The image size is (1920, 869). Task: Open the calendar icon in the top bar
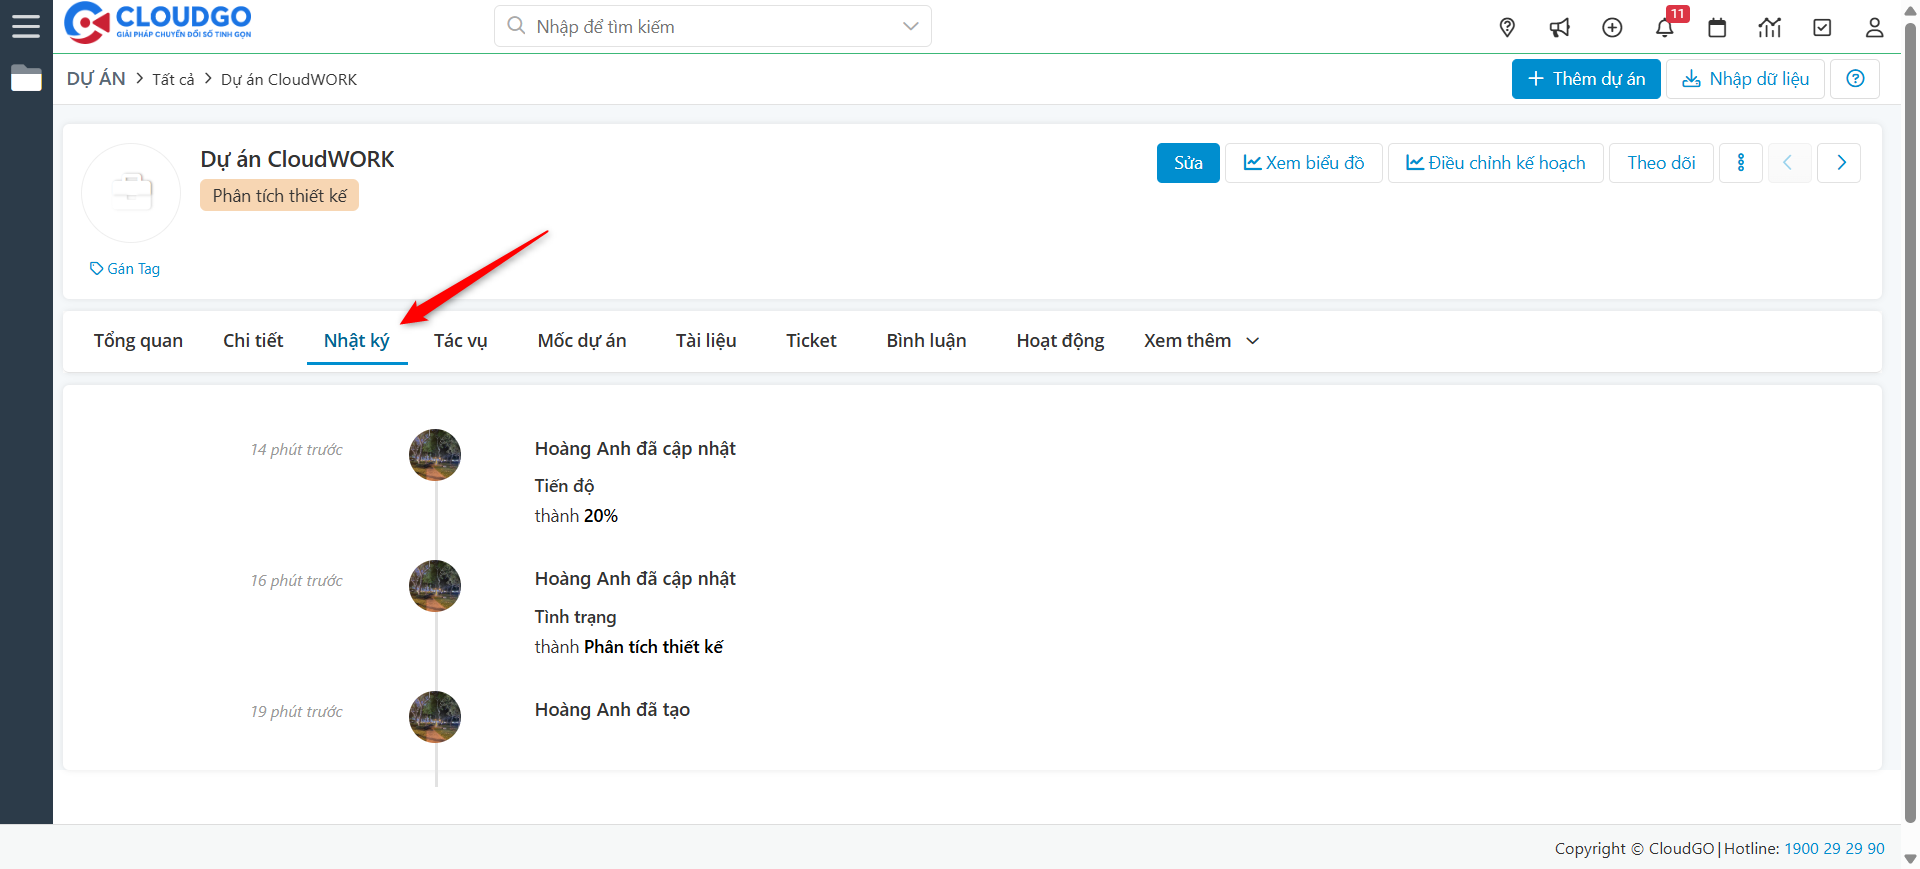[x=1717, y=27]
